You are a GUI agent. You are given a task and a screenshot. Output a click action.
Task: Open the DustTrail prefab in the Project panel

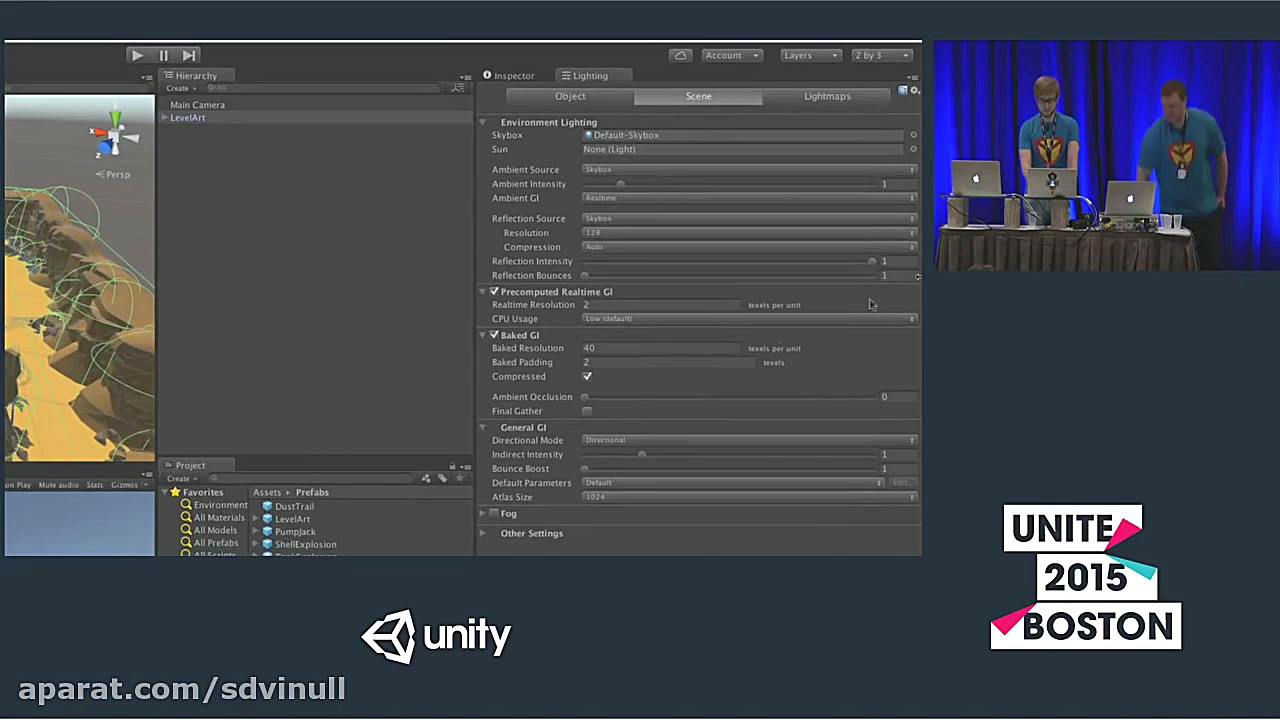click(294, 506)
